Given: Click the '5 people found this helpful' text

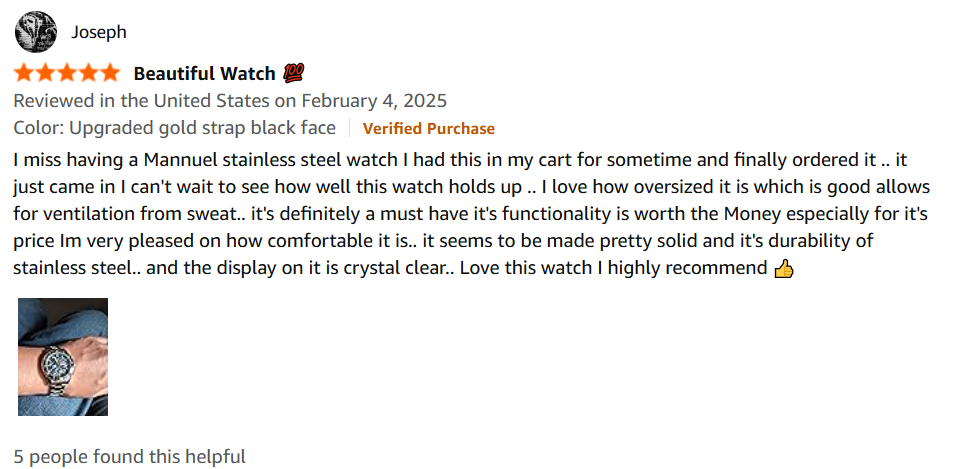Looking at the screenshot, I should [129, 456].
